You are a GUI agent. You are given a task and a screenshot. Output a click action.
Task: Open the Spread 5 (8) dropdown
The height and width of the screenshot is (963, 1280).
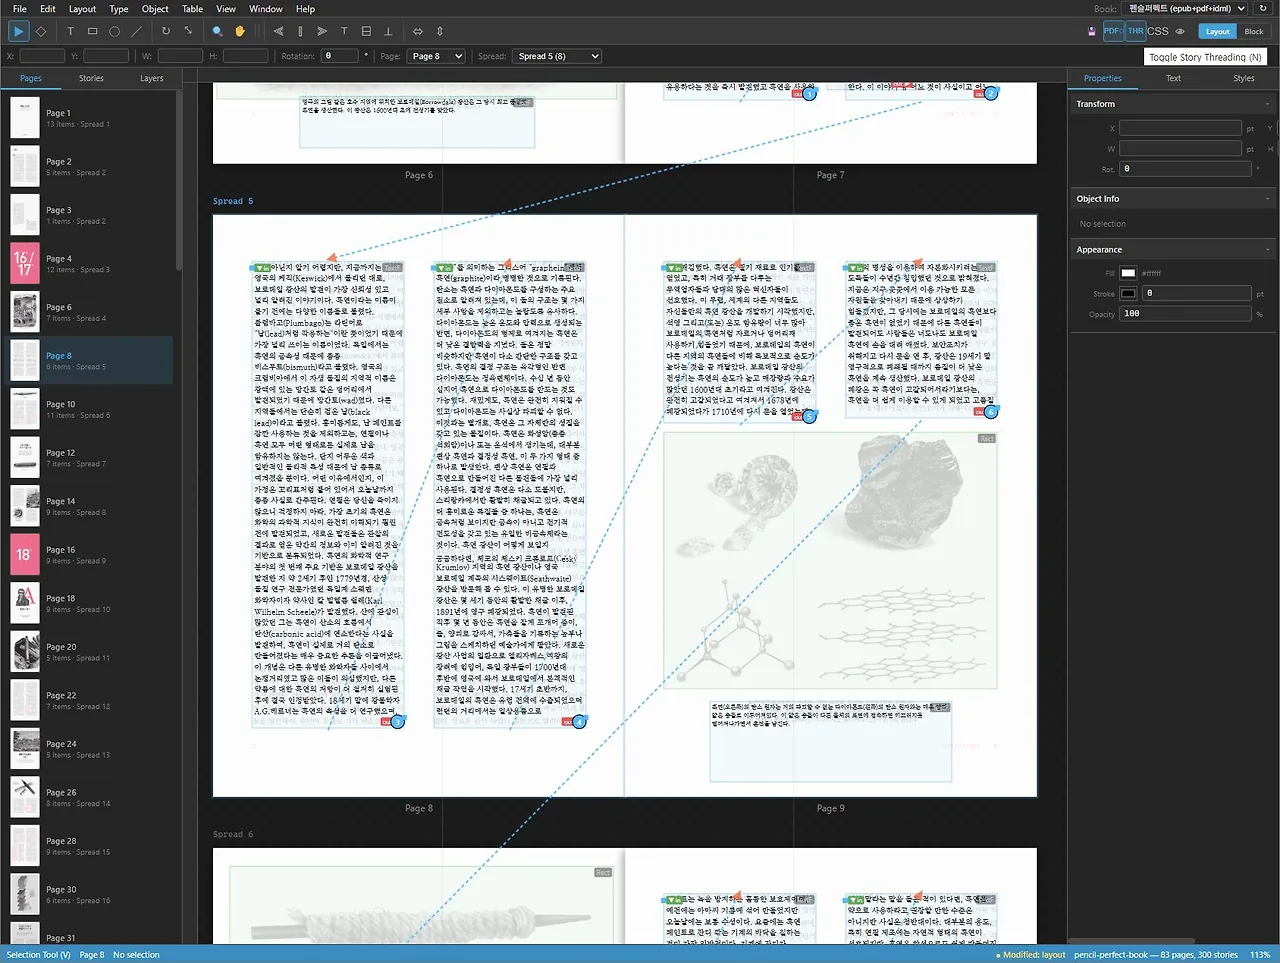pyautogui.click(x=556, y=56)
